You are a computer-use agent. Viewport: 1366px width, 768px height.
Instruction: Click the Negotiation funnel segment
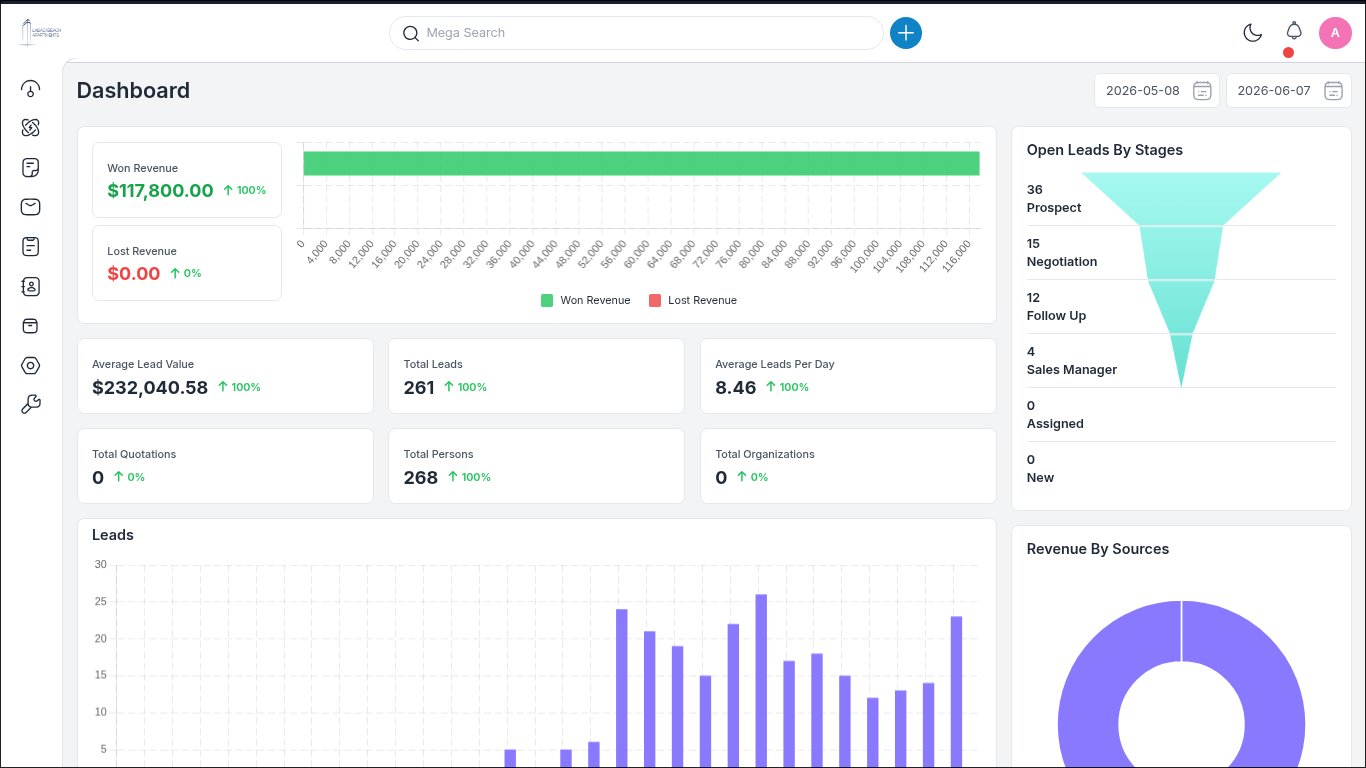(1181, 252)
